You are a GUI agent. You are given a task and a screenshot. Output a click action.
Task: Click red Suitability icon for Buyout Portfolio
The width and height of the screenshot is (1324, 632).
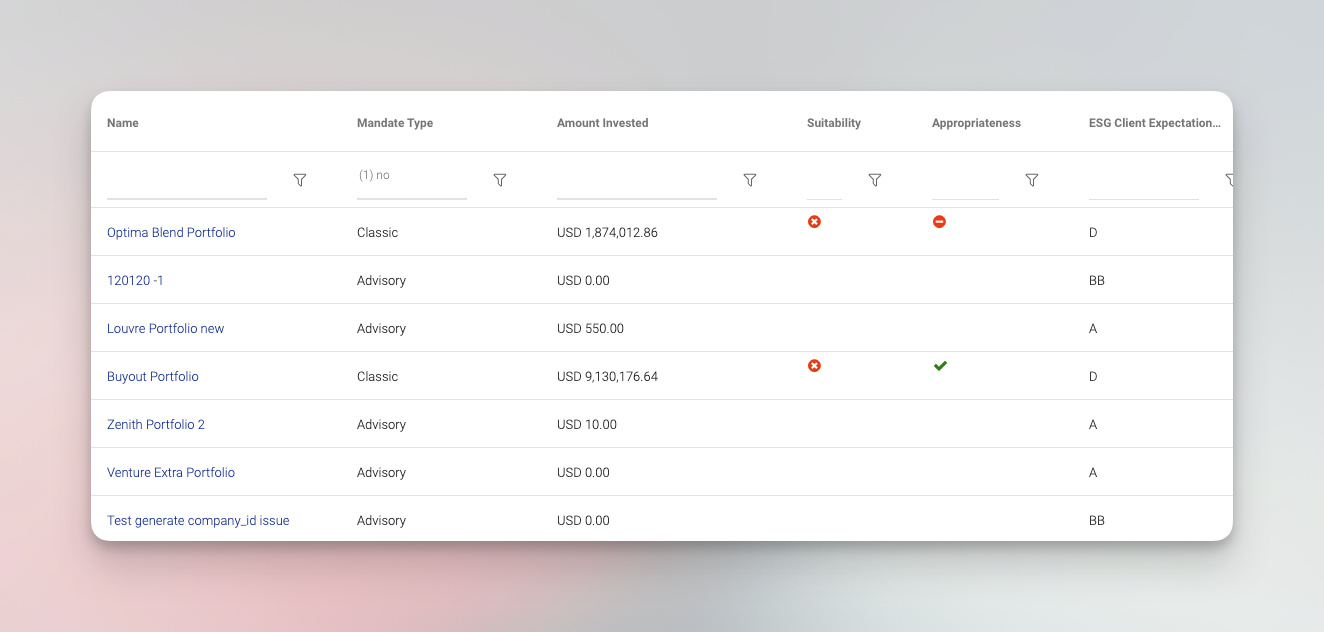(814, 366)
